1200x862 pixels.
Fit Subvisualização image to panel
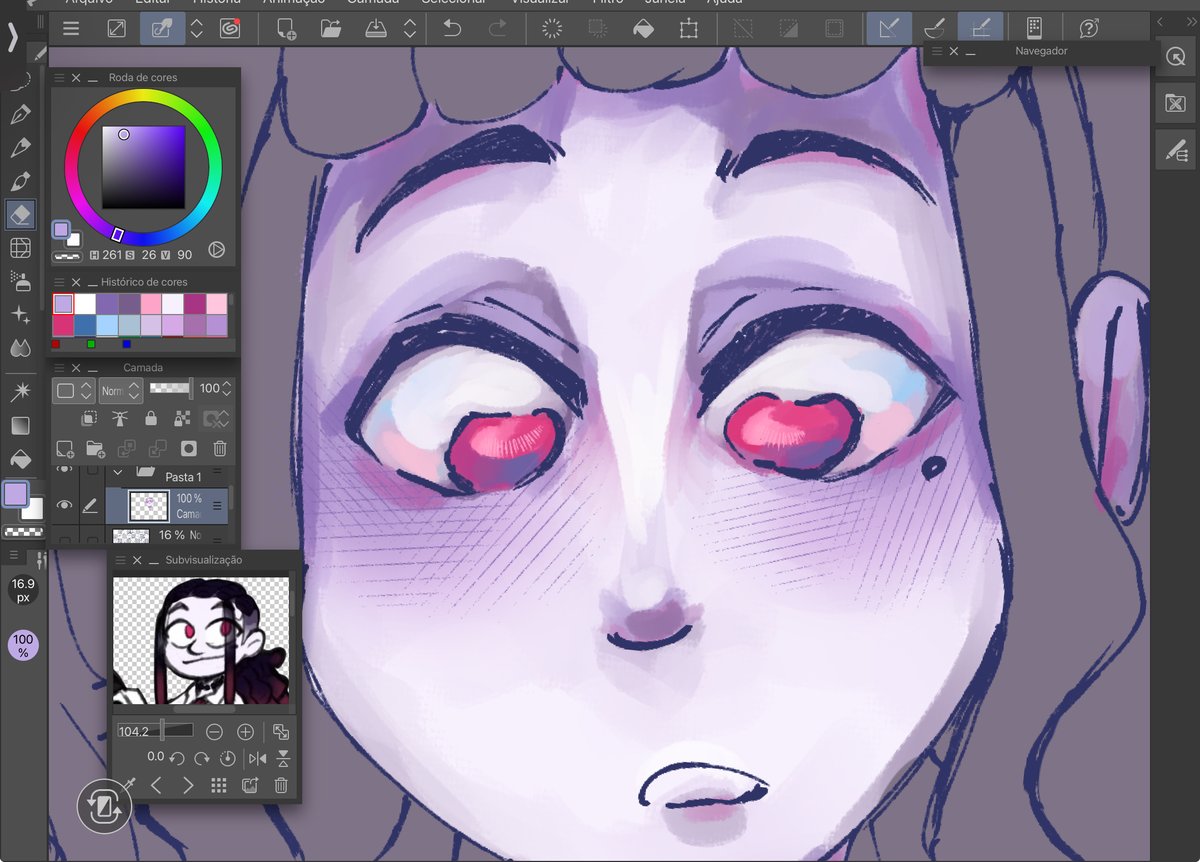pos(281,731)
